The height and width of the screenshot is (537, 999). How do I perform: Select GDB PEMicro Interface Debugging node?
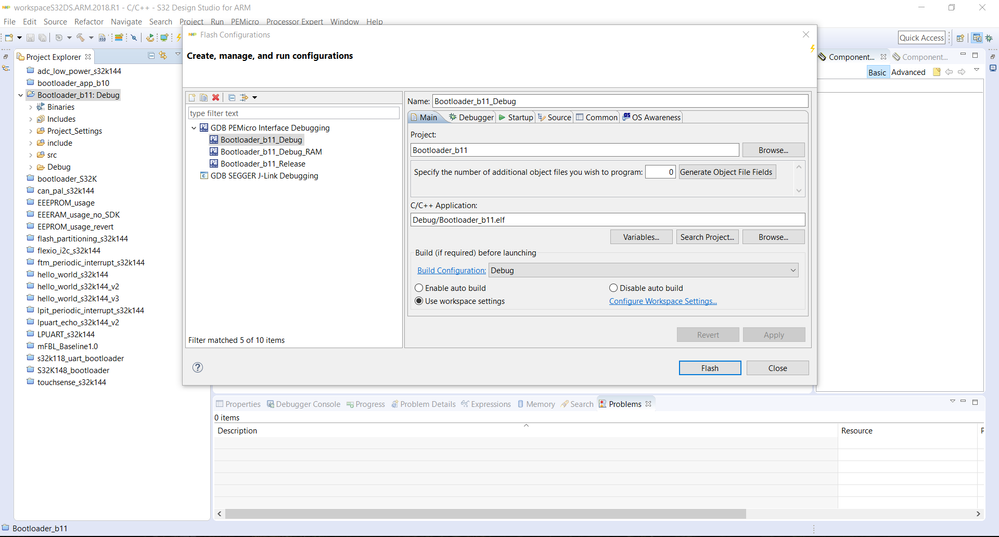coord(270,127)
